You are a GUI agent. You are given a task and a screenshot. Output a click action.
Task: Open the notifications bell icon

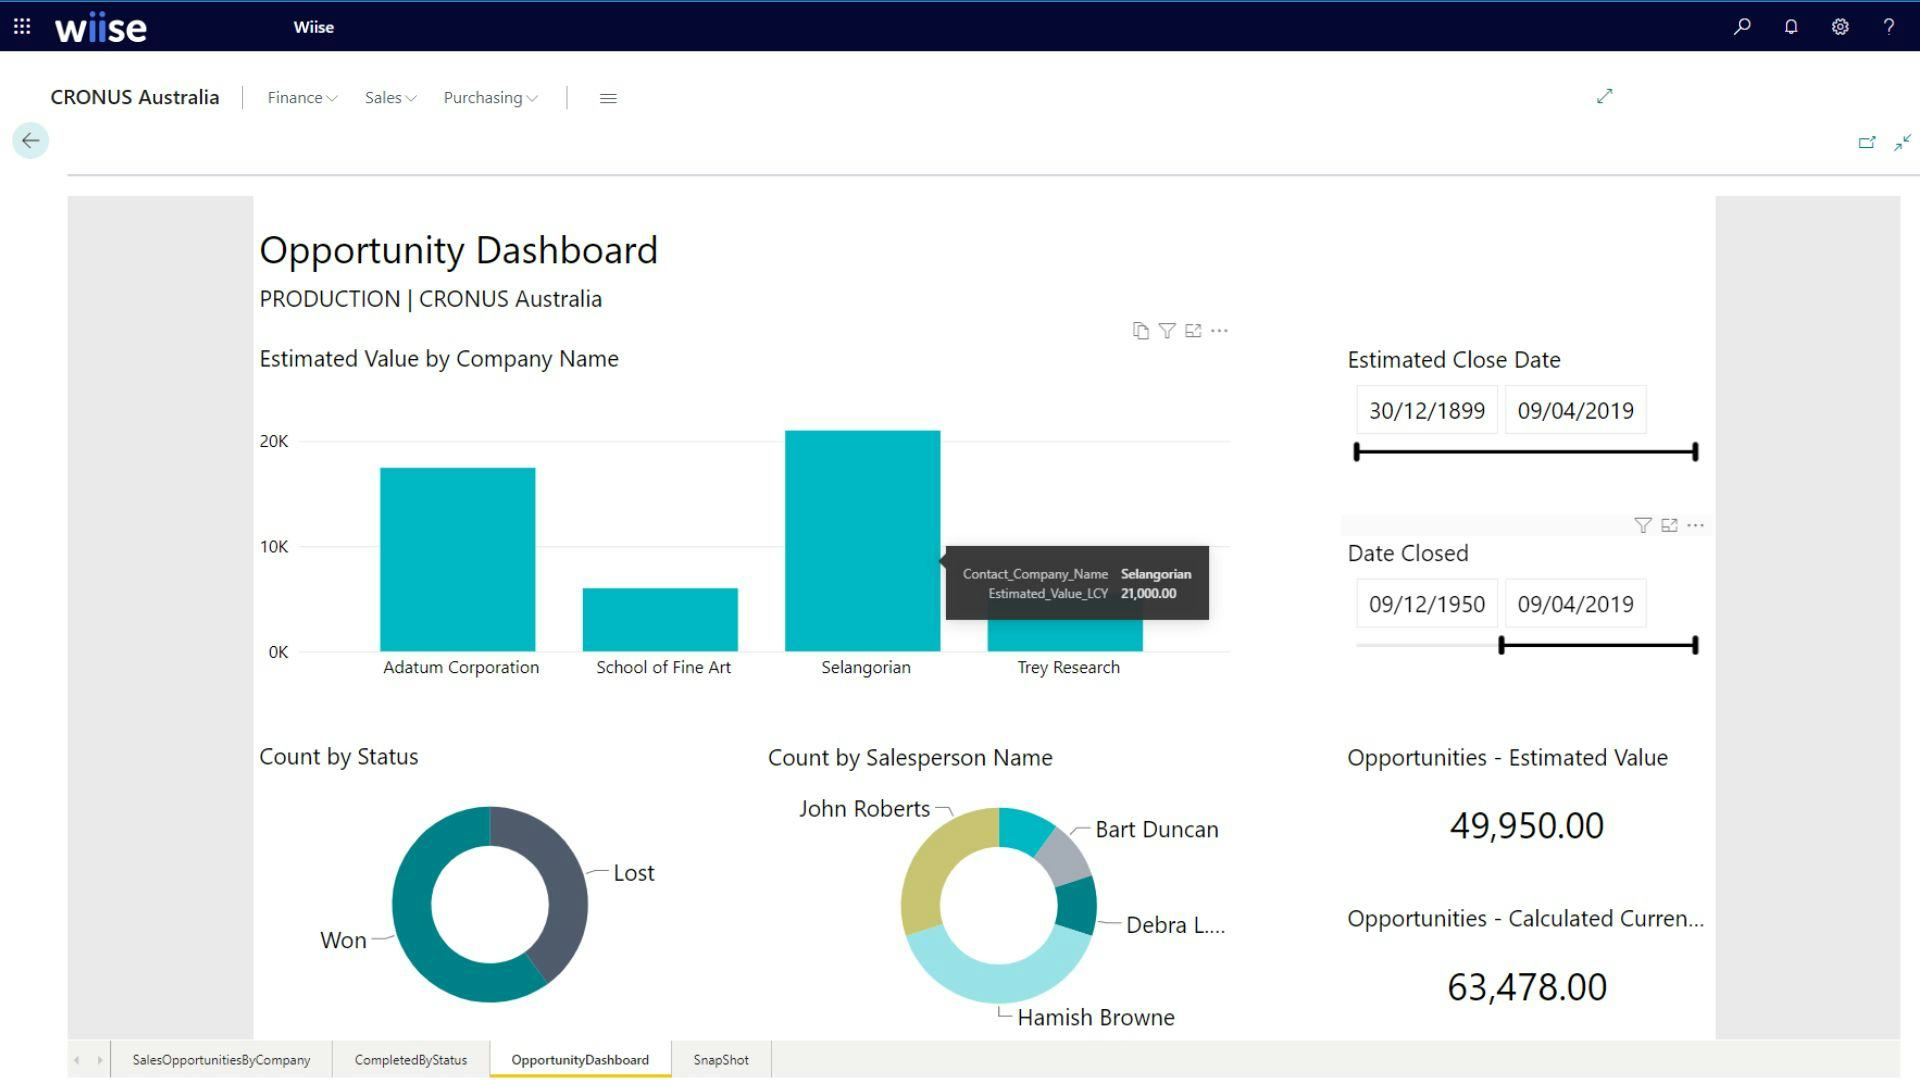point(1790,26)
